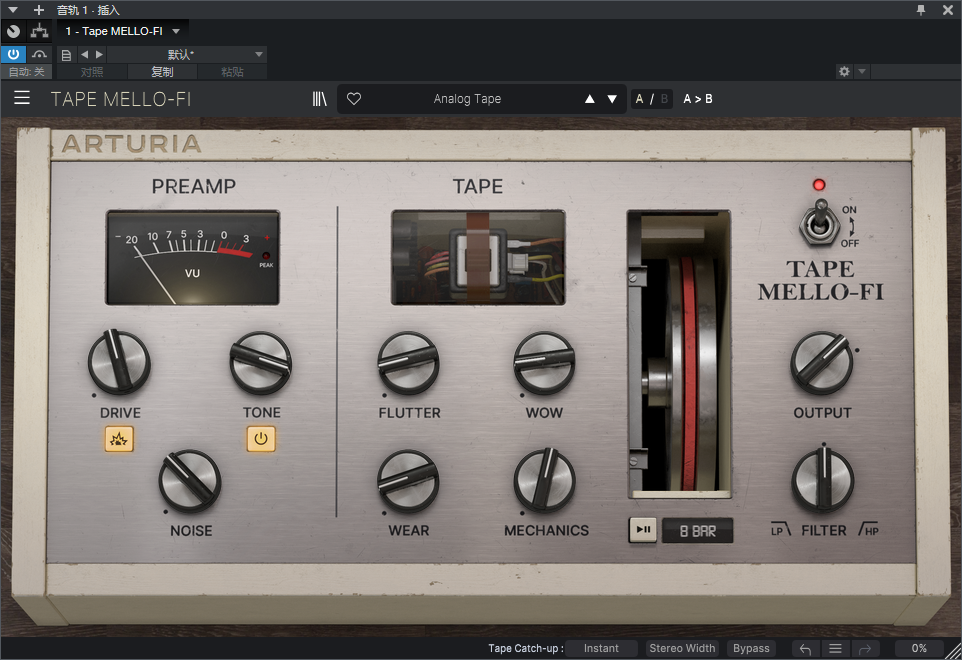Close the plugin window
The height and width of the screenshot is (660, 962).
point(948,10)
